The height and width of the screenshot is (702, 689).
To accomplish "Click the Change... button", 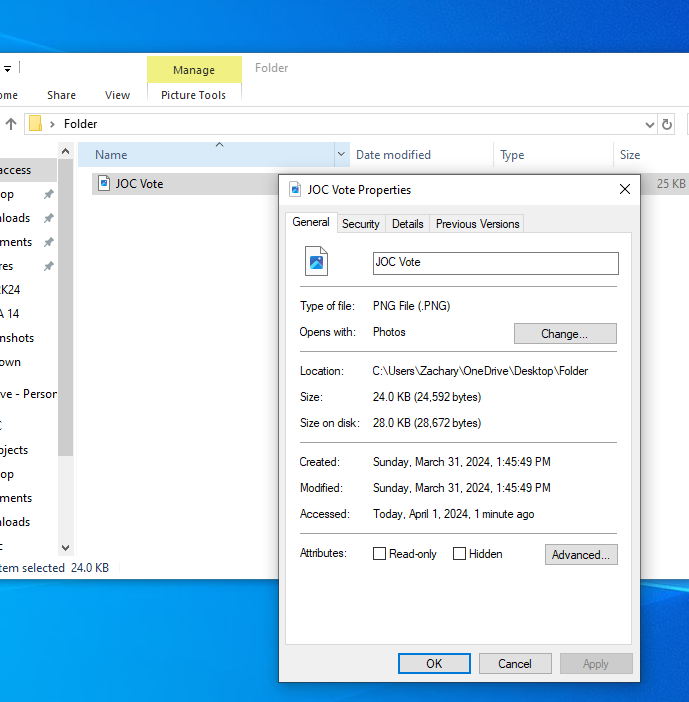I will (565, 334).
